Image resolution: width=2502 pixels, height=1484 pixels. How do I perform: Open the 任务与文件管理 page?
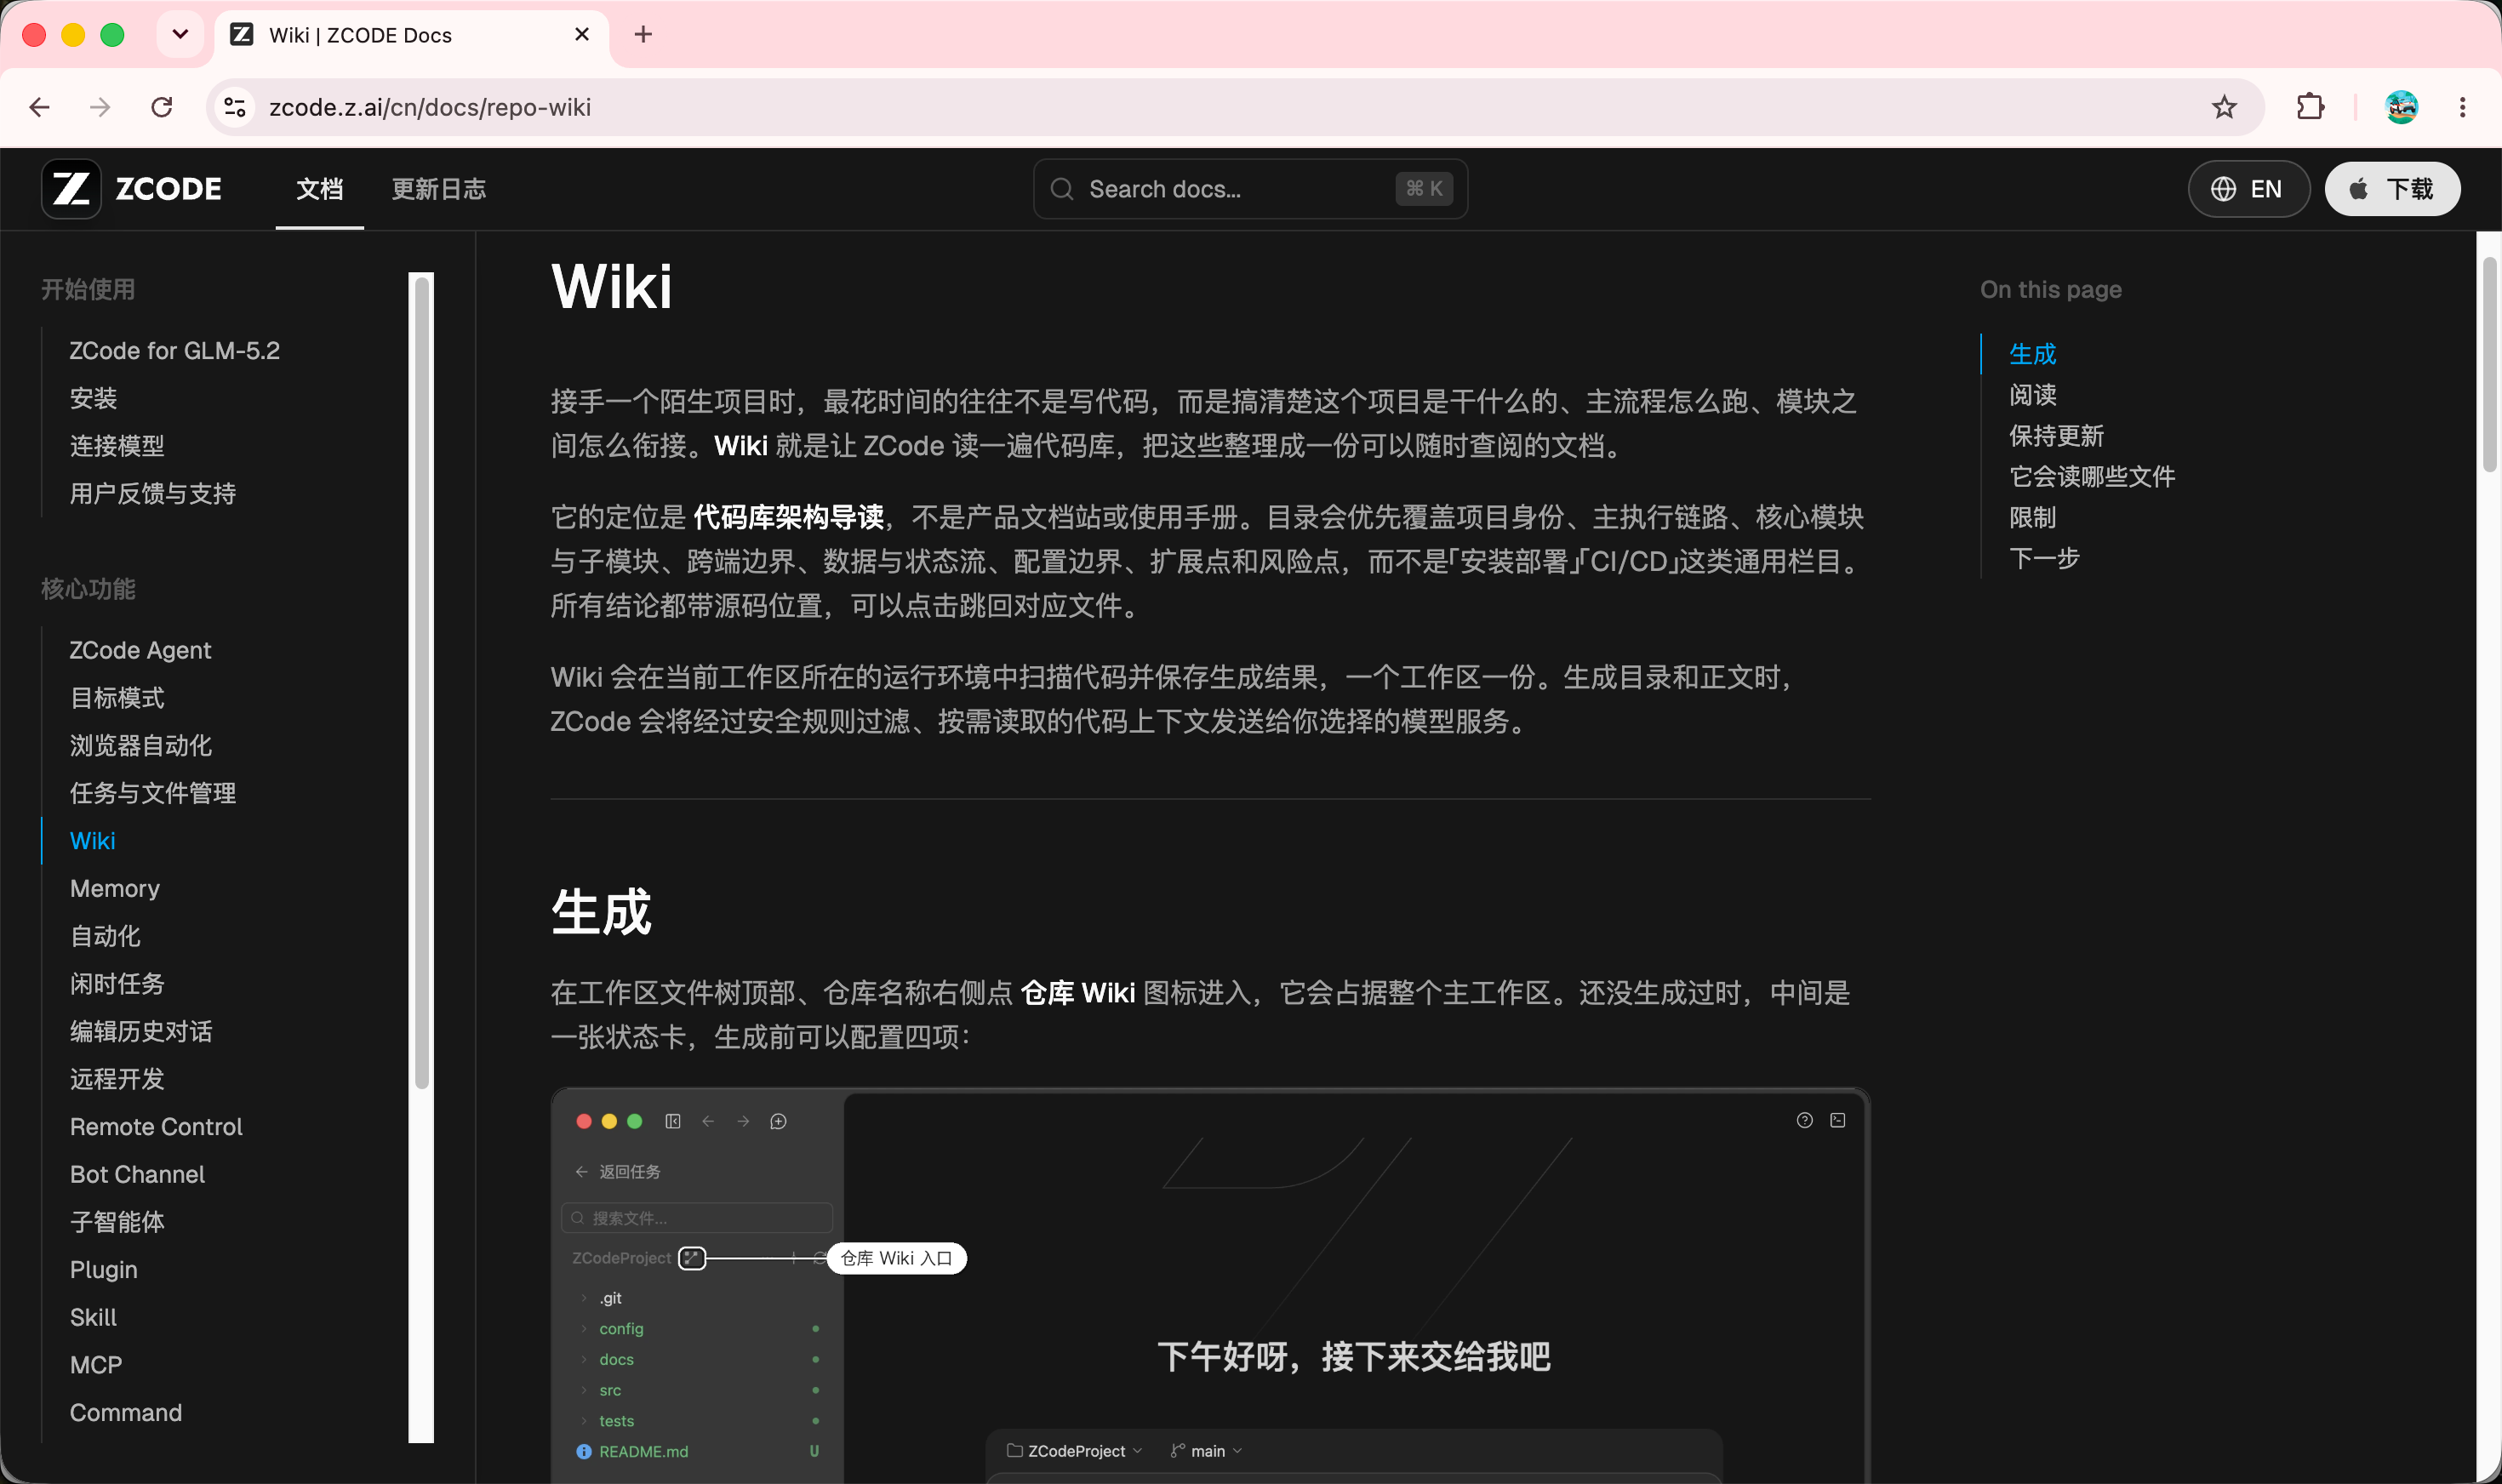153,793
